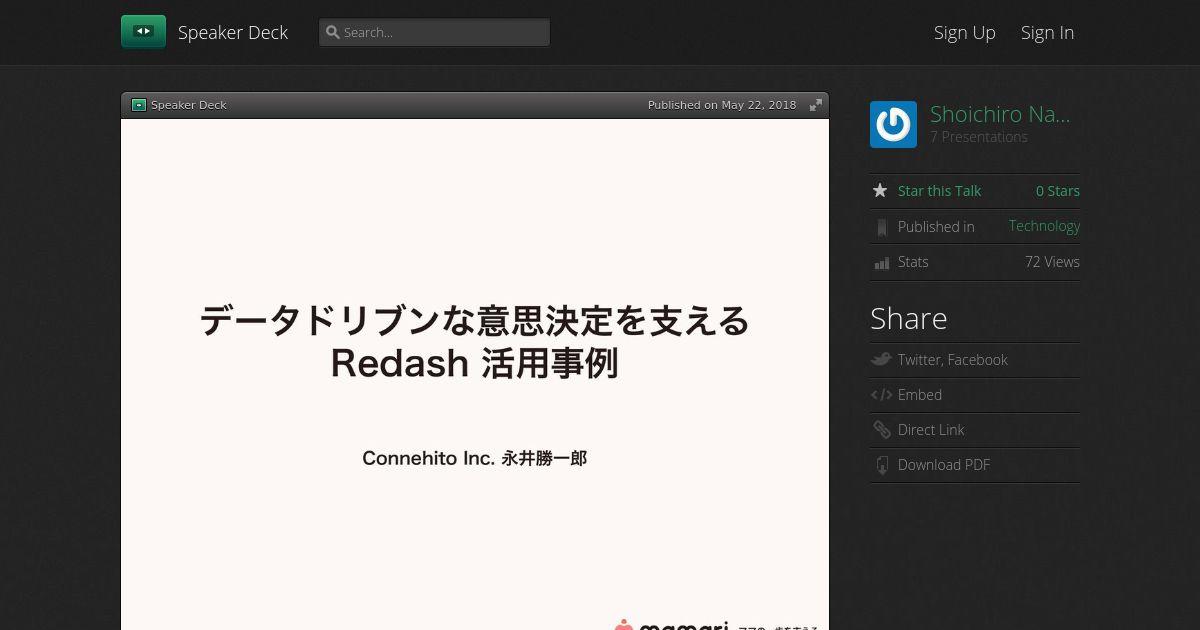Click the bar chart Stats icon
This screenshot has height=630, width=1200.
pos(881,263)
